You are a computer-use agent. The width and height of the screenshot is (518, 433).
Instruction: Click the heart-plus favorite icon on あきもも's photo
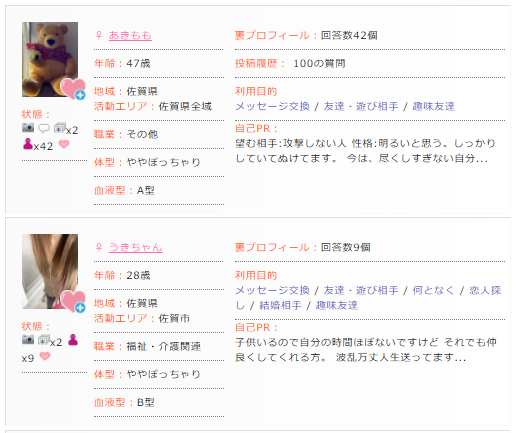(73, 89)
